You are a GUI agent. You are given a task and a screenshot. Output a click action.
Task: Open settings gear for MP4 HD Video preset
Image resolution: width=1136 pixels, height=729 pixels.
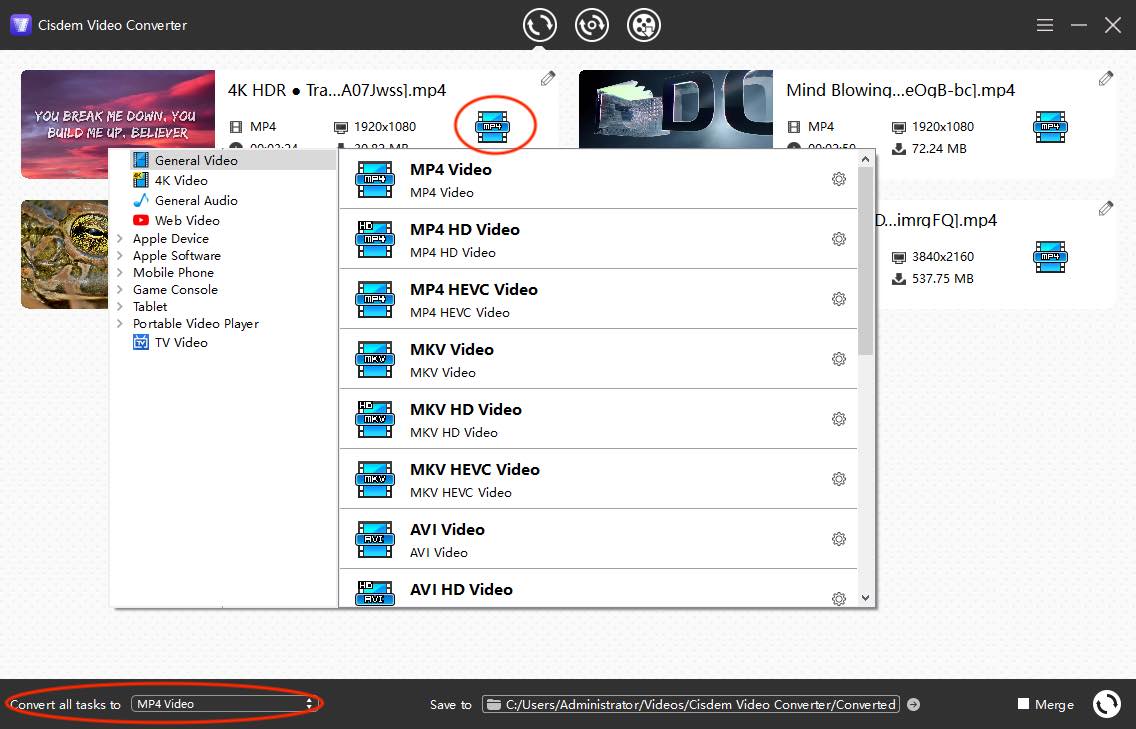click(839, 238)
